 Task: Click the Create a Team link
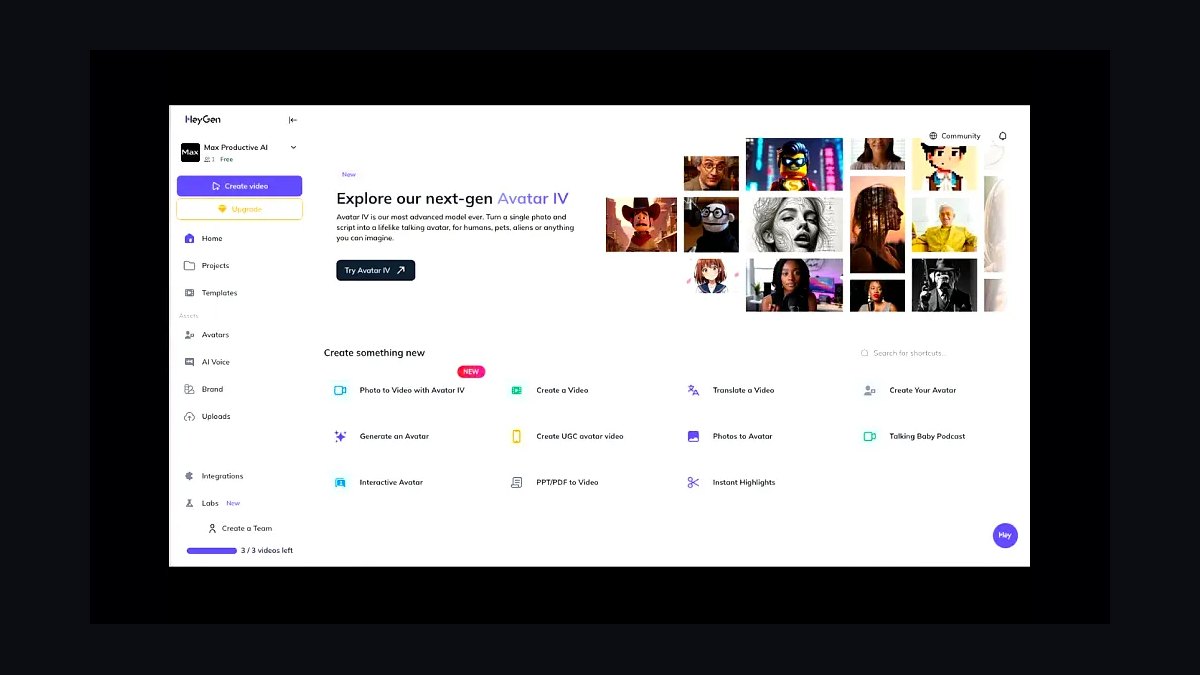coord(240,528)
